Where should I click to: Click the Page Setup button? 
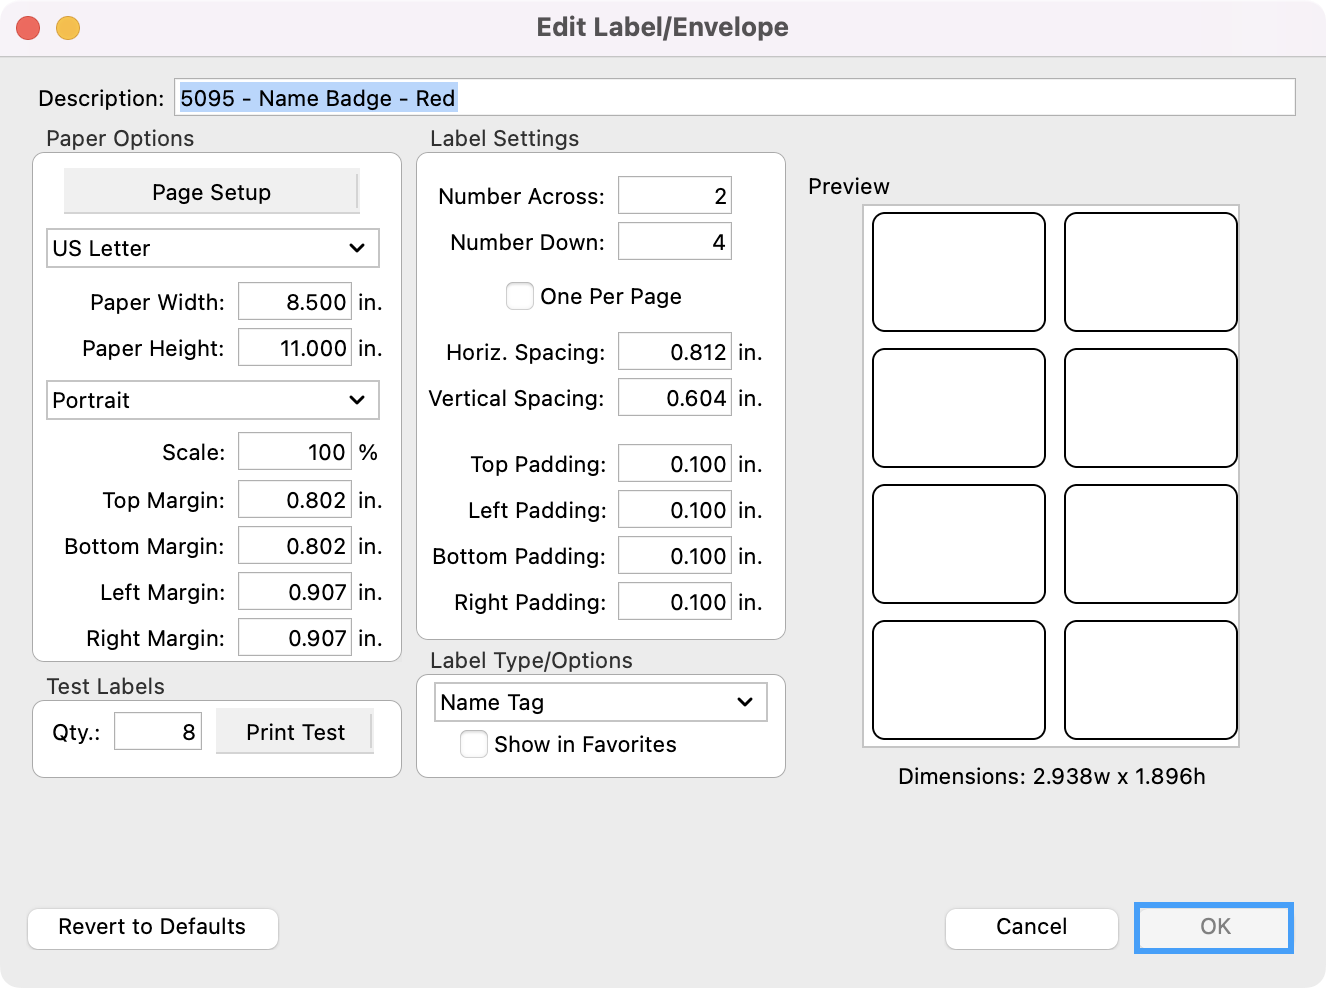(211, 192)
